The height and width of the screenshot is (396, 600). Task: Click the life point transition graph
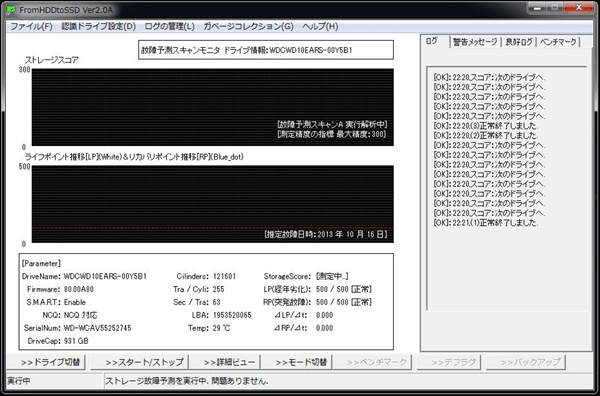pos(212,204)
